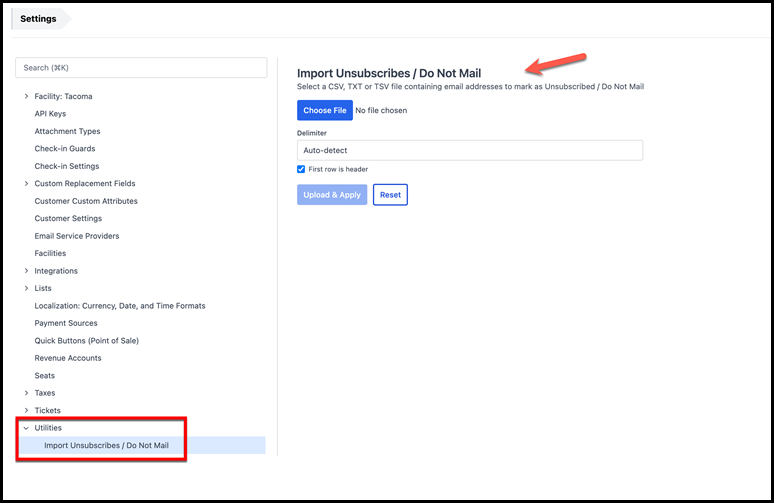Viewport: 774px width, 503px height.
Task: Click the Reset button
Action: (x=390, y=195)
